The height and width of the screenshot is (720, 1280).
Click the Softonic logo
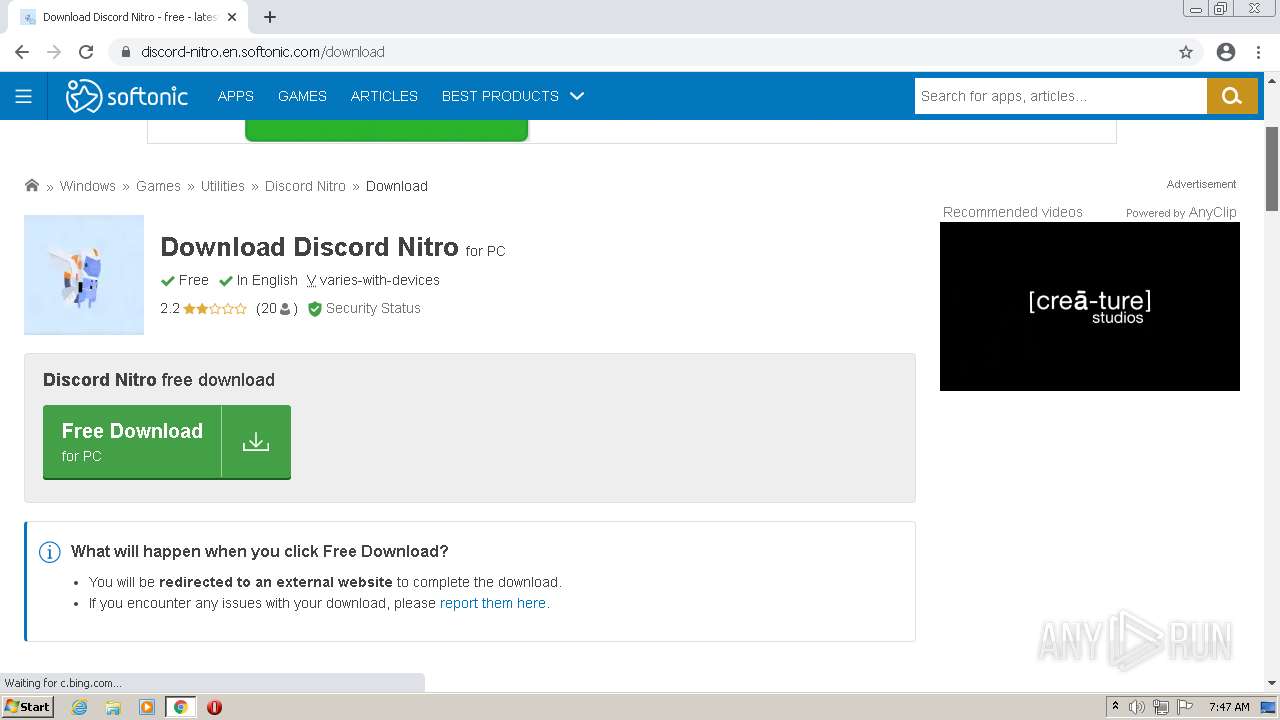(127, 96)
